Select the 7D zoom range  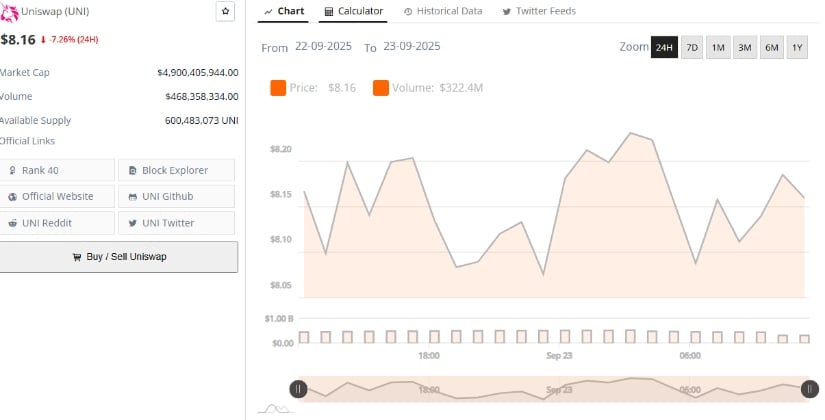692,47
